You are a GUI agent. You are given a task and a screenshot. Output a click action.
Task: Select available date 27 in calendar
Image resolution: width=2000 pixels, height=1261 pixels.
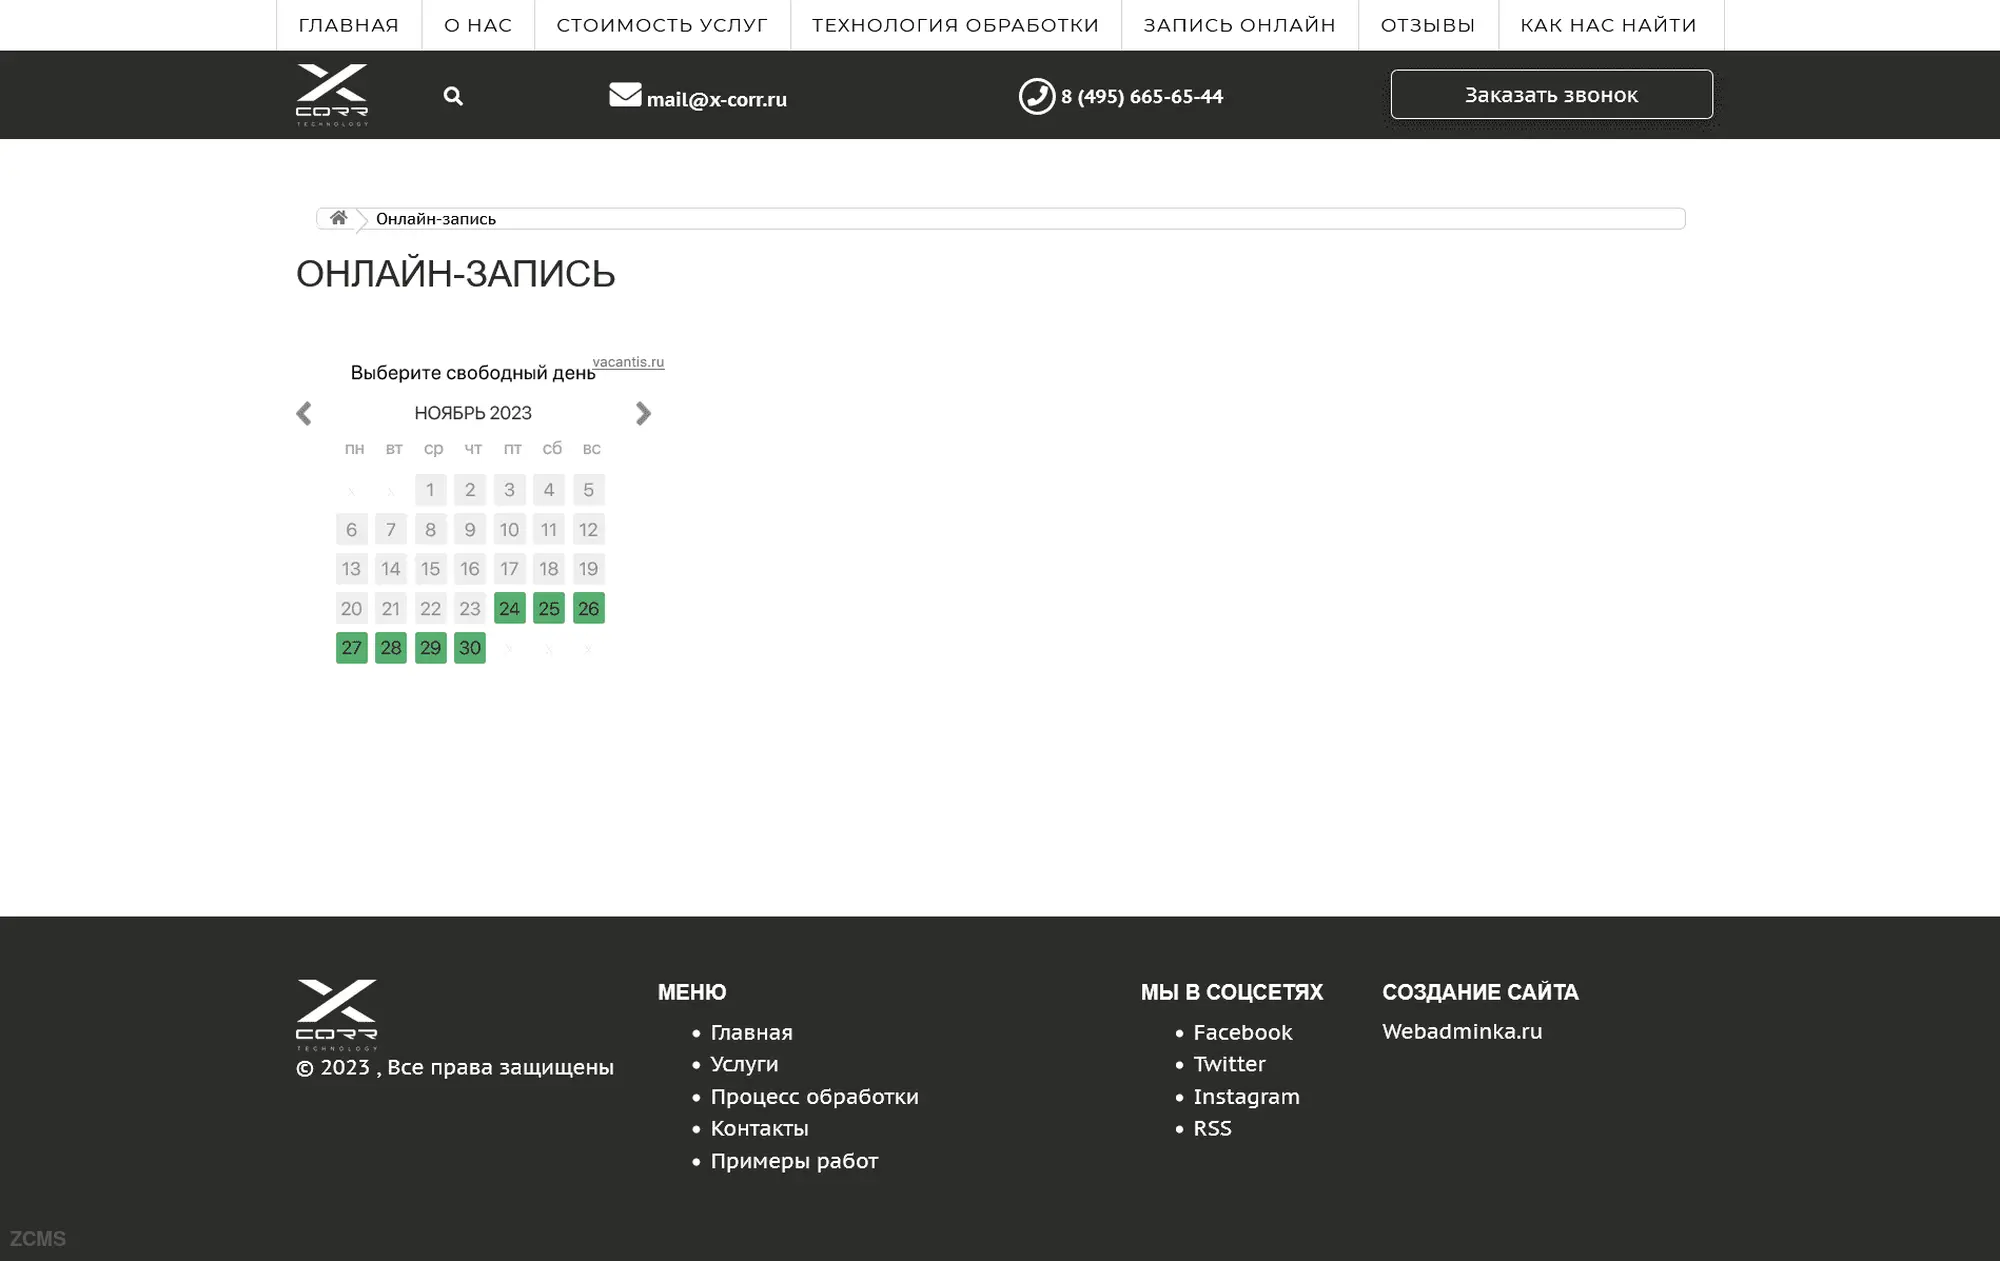coord(351,648)
